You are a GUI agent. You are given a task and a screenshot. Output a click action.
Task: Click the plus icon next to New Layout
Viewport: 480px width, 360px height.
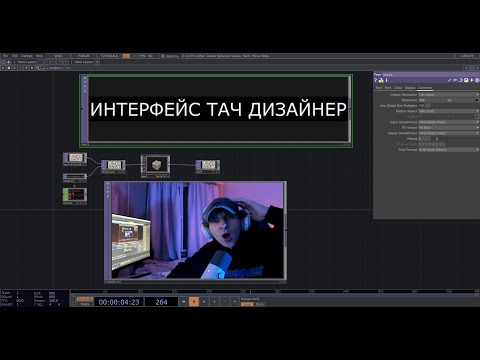97,62
